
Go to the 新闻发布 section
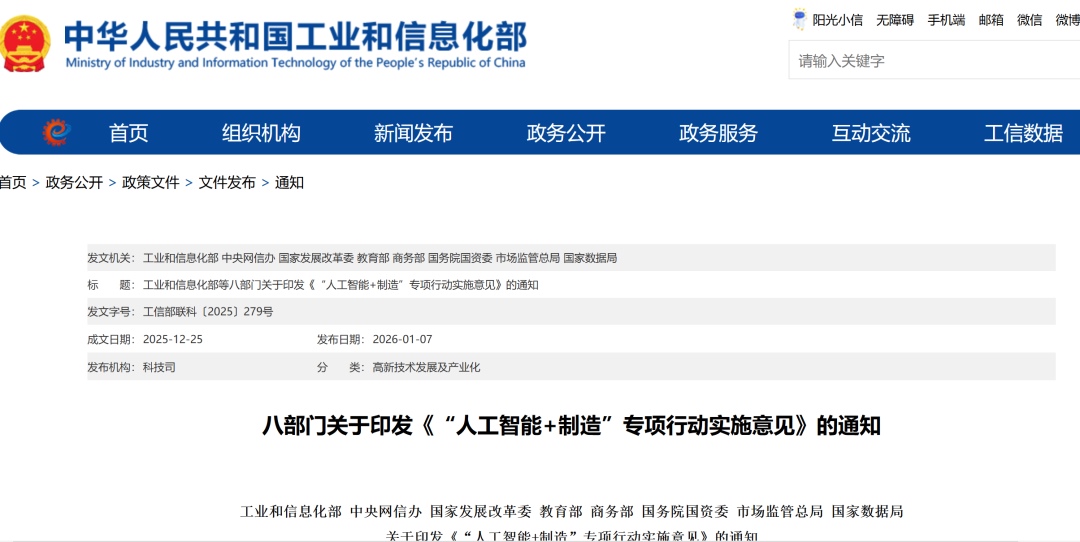[413, 133]
